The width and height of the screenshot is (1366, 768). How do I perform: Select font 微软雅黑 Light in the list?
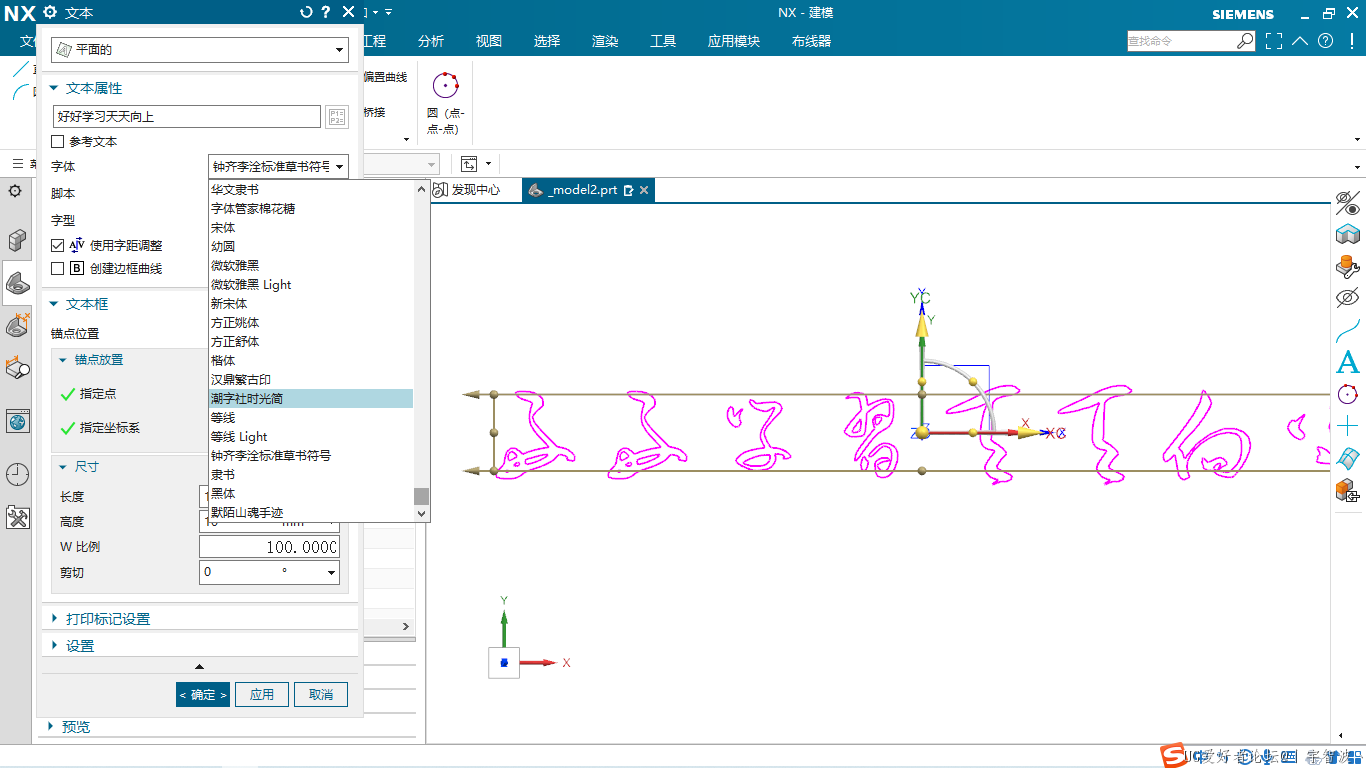pyautogui.click(x=311, y=284)
